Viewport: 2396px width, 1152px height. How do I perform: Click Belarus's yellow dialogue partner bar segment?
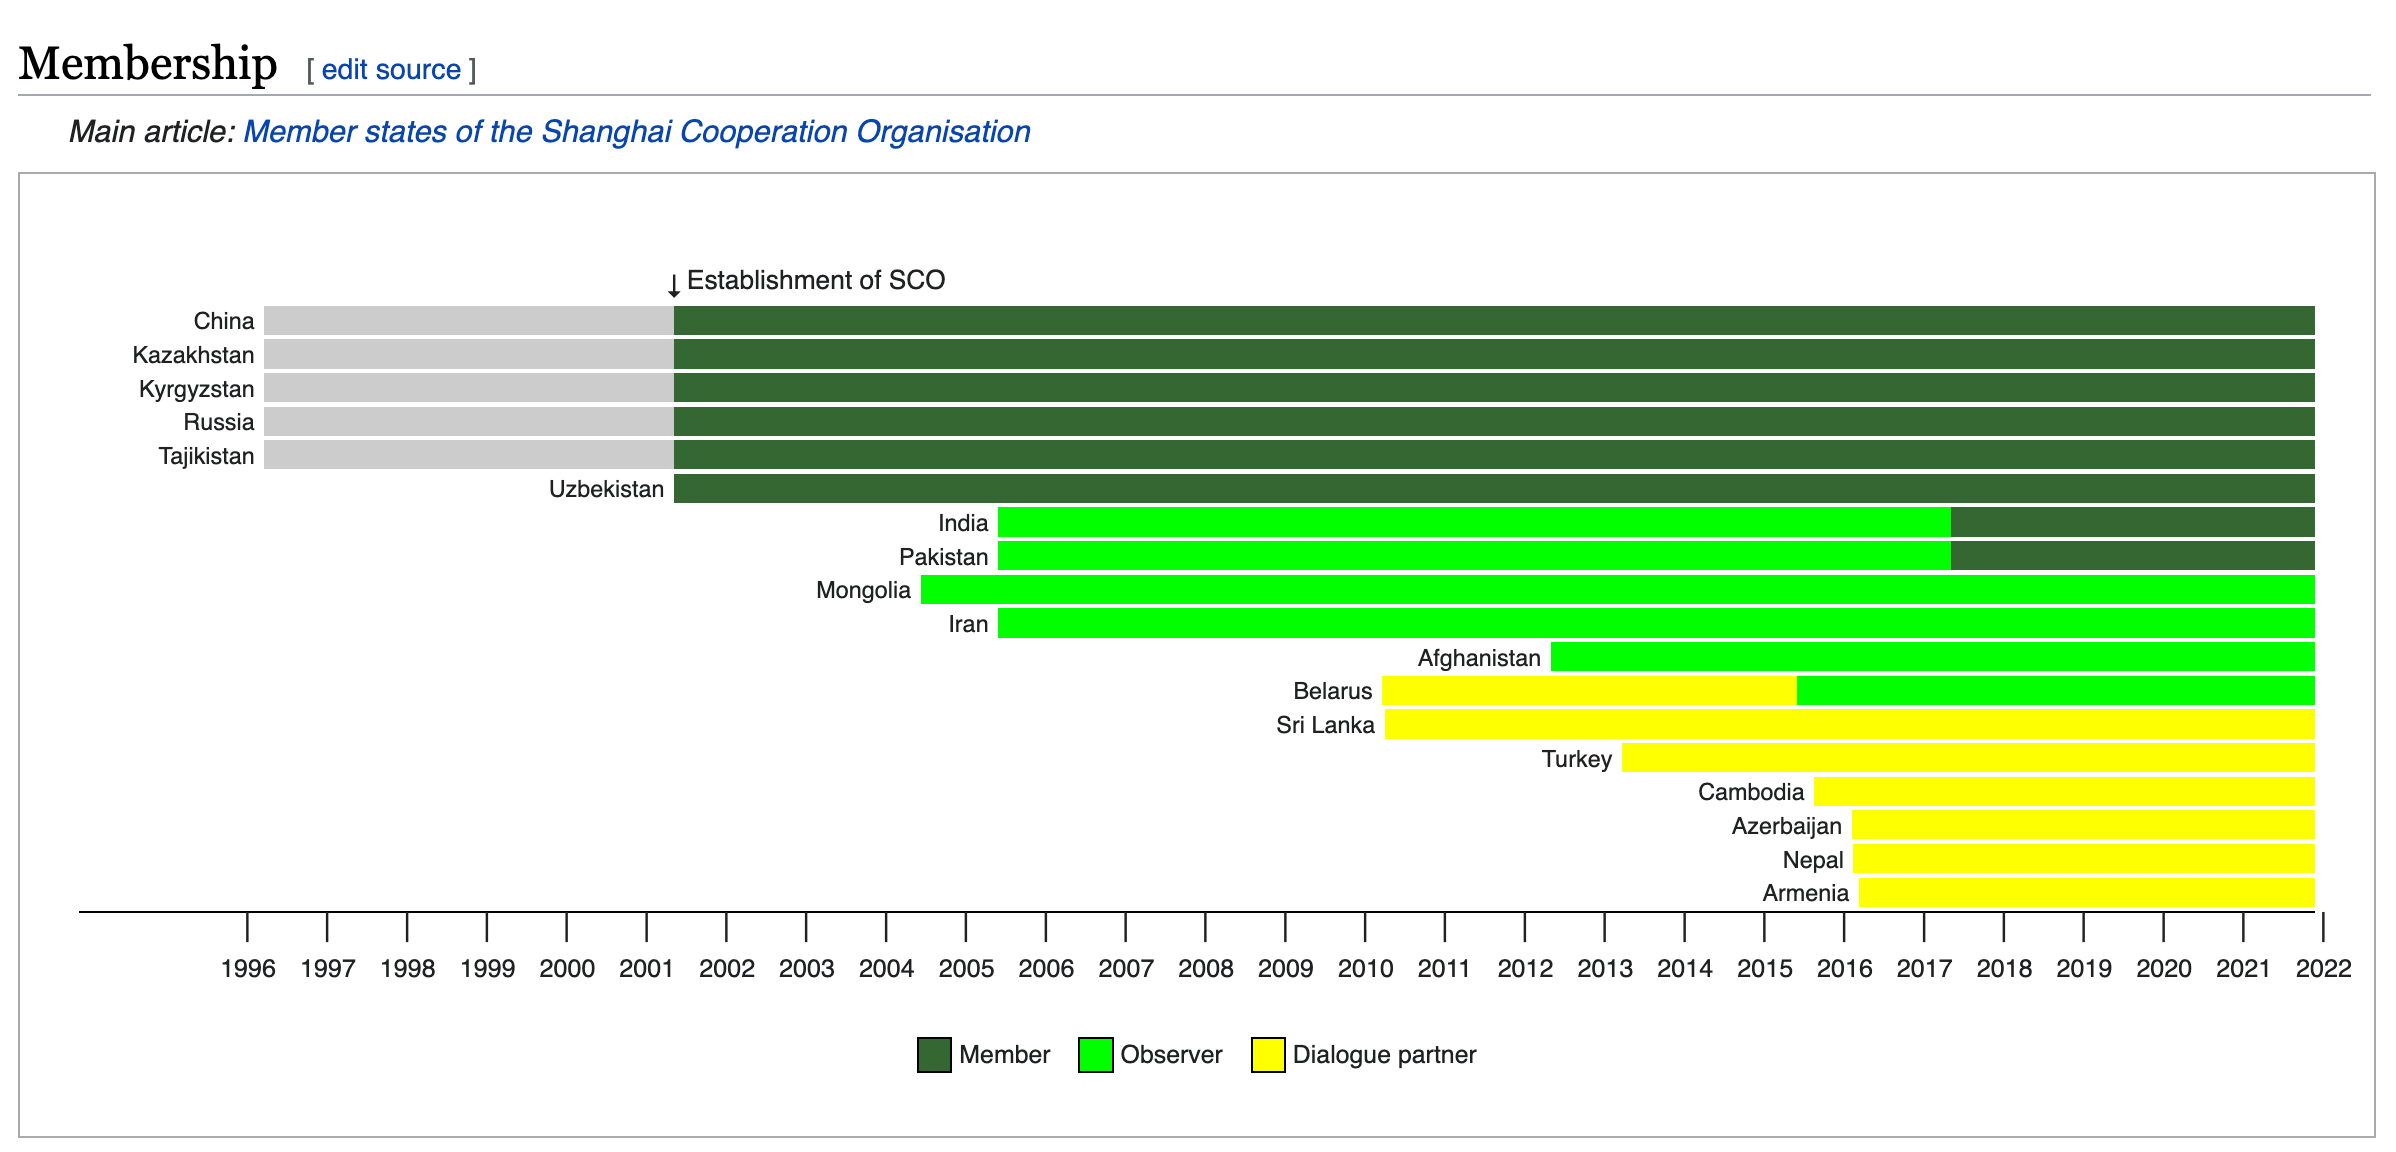click(x=1588, y=691)
